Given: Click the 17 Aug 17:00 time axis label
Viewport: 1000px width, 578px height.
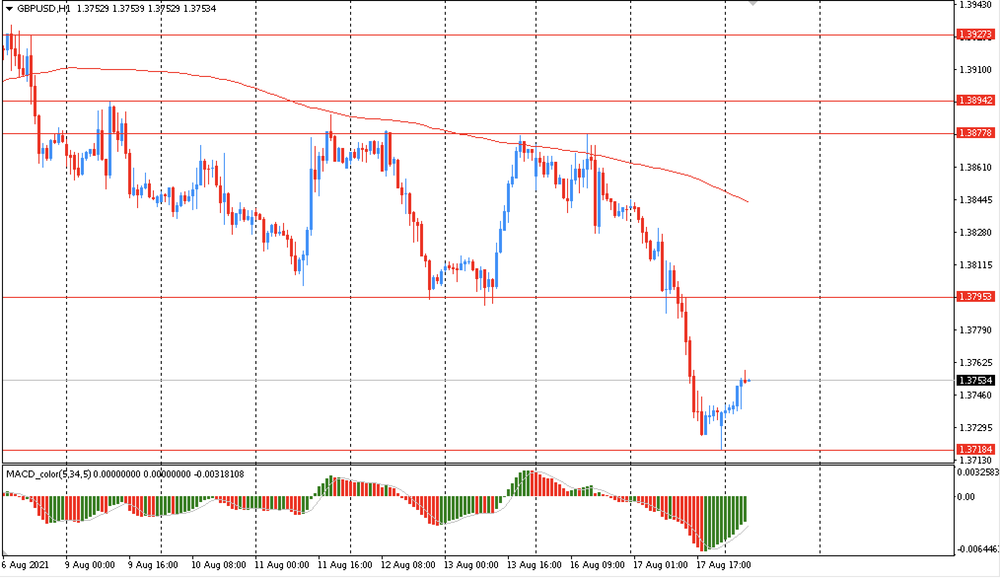Looking at the screenshot, I should coord(724,565).
